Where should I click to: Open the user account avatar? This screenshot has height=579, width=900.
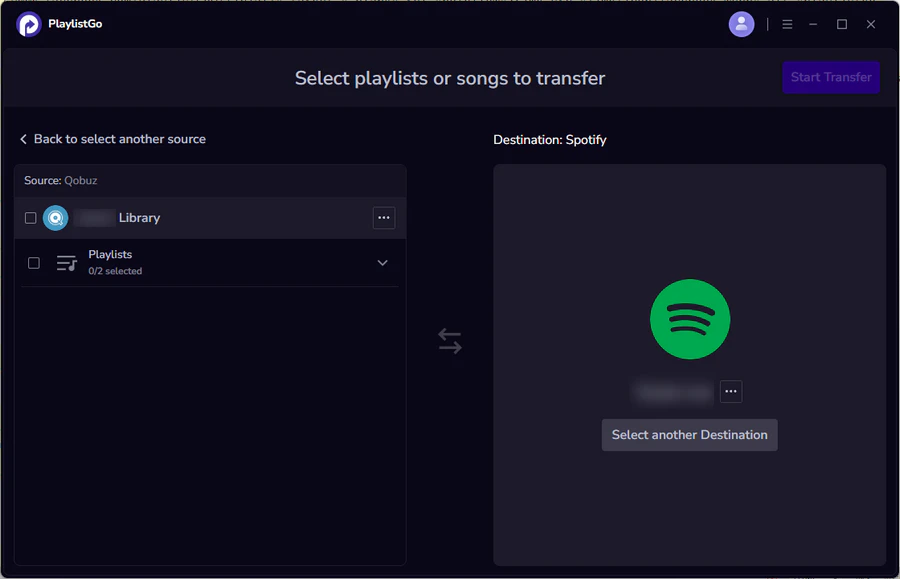pyautogui.click(x=741, y=24)
